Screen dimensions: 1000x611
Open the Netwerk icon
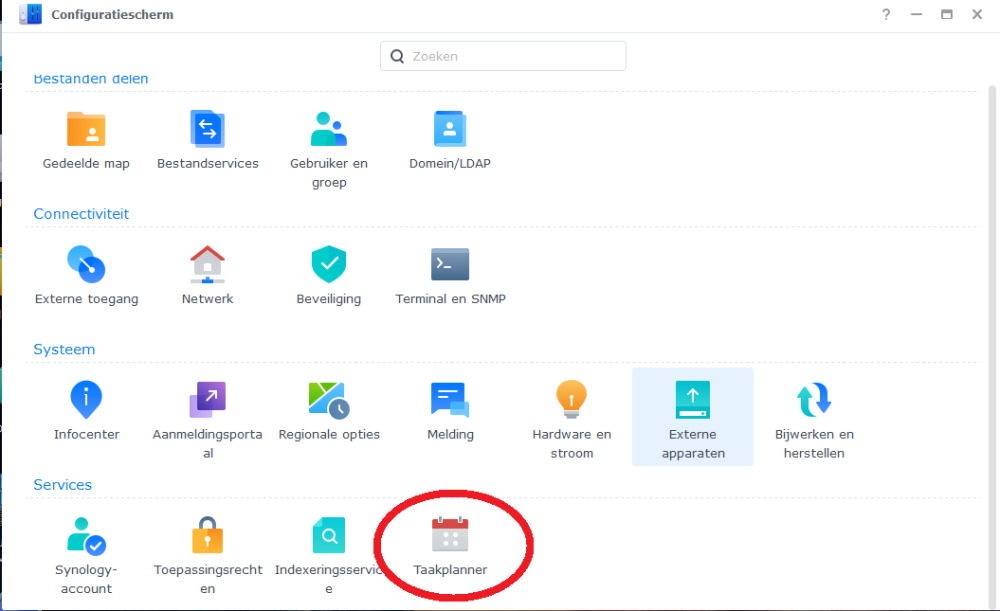click(207, 264)
